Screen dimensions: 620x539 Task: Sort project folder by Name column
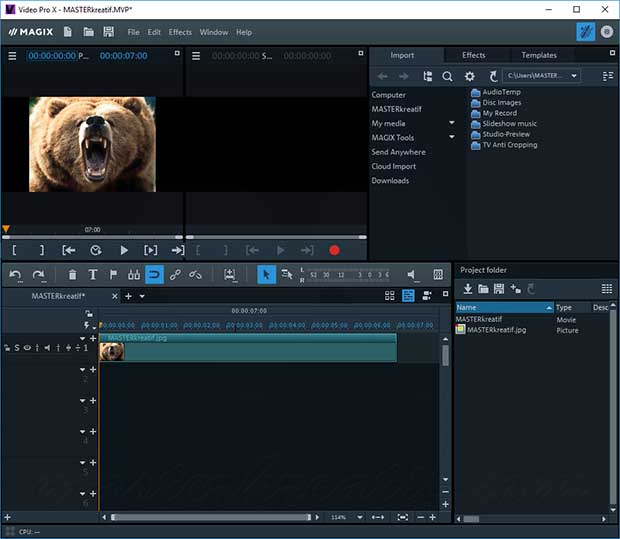[x=504, y=307]
